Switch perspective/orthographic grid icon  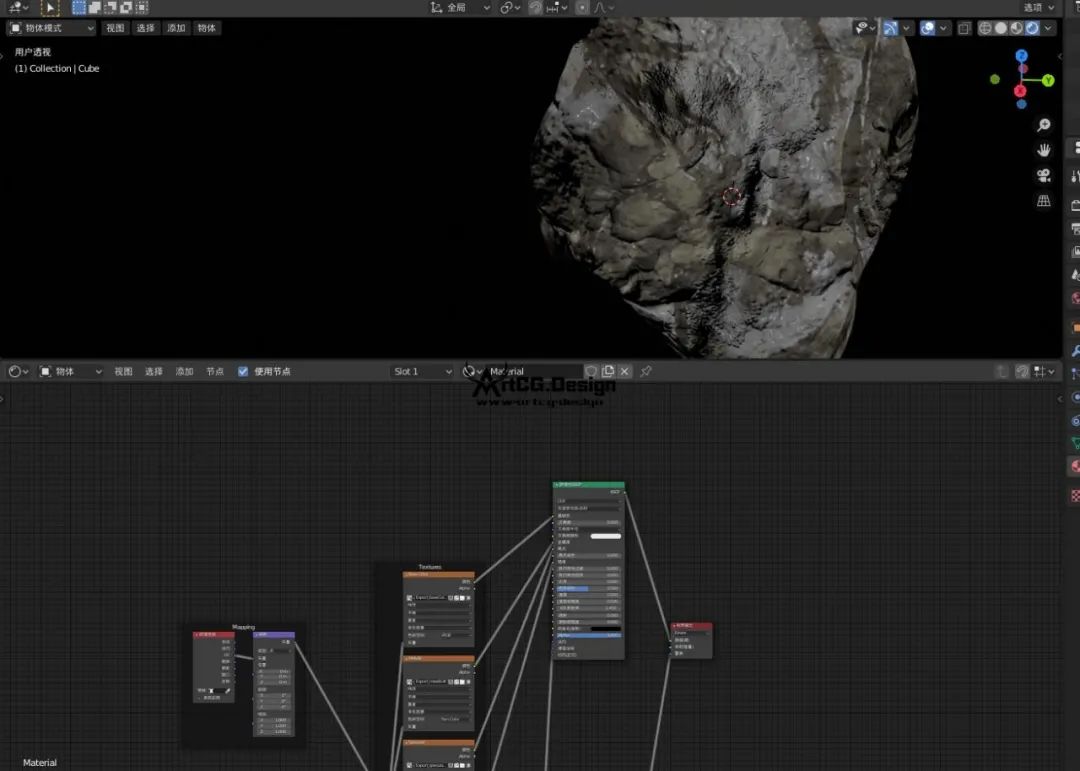point(1044,201)
